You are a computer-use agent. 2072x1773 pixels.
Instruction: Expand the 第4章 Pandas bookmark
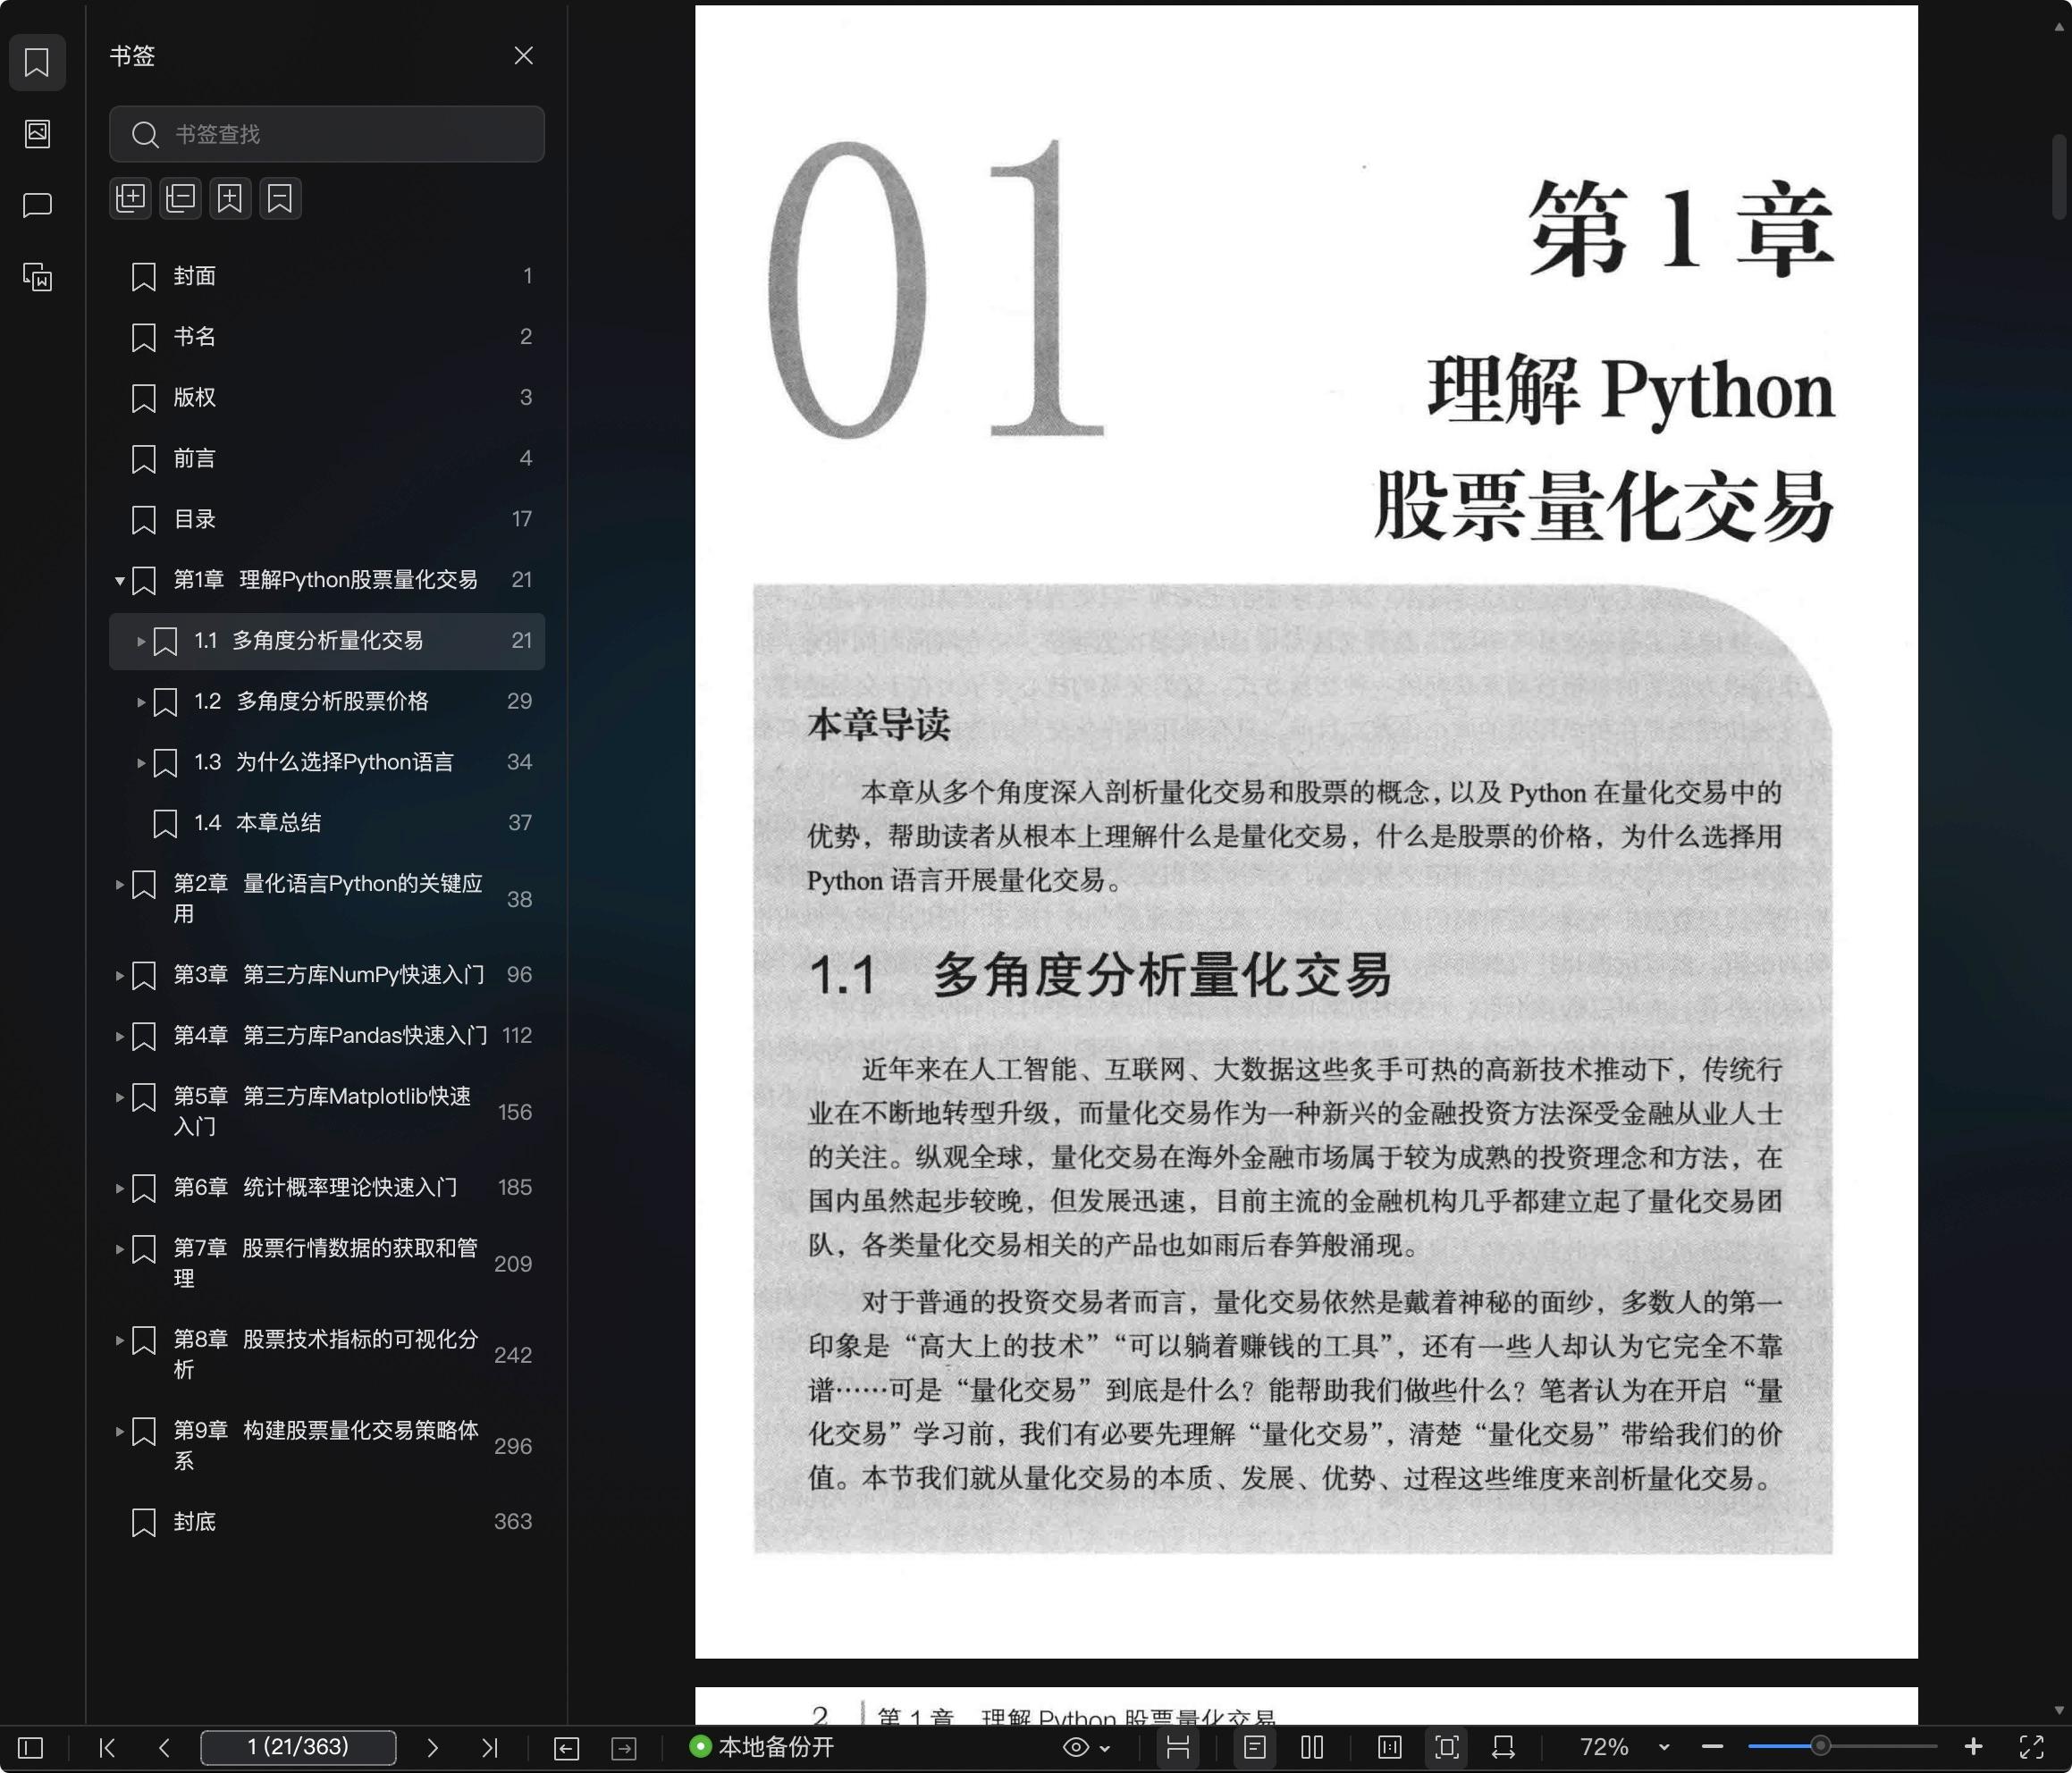(119, 1036)
